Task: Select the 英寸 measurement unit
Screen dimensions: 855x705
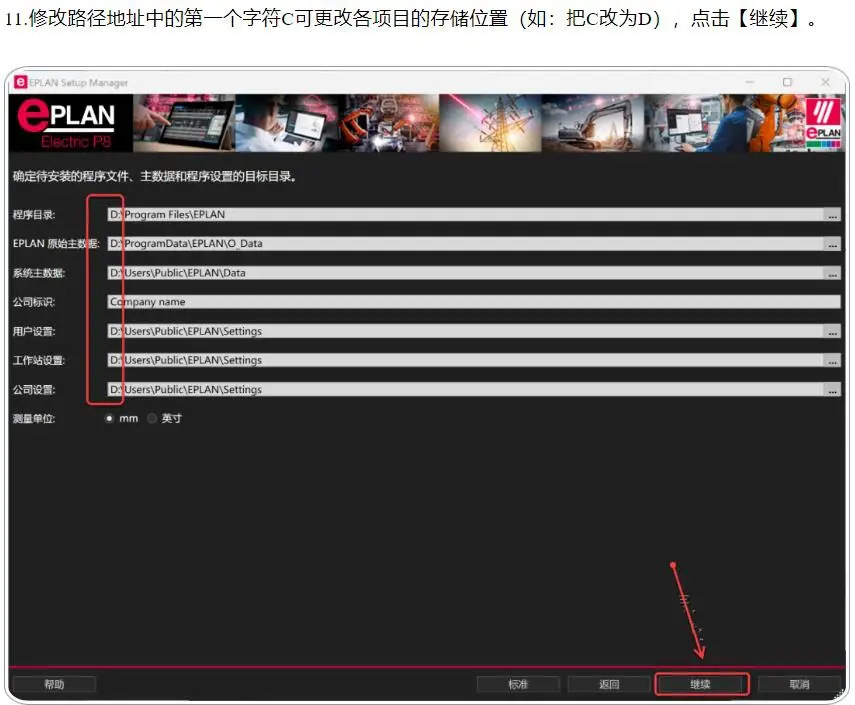Action: point(152,418)
